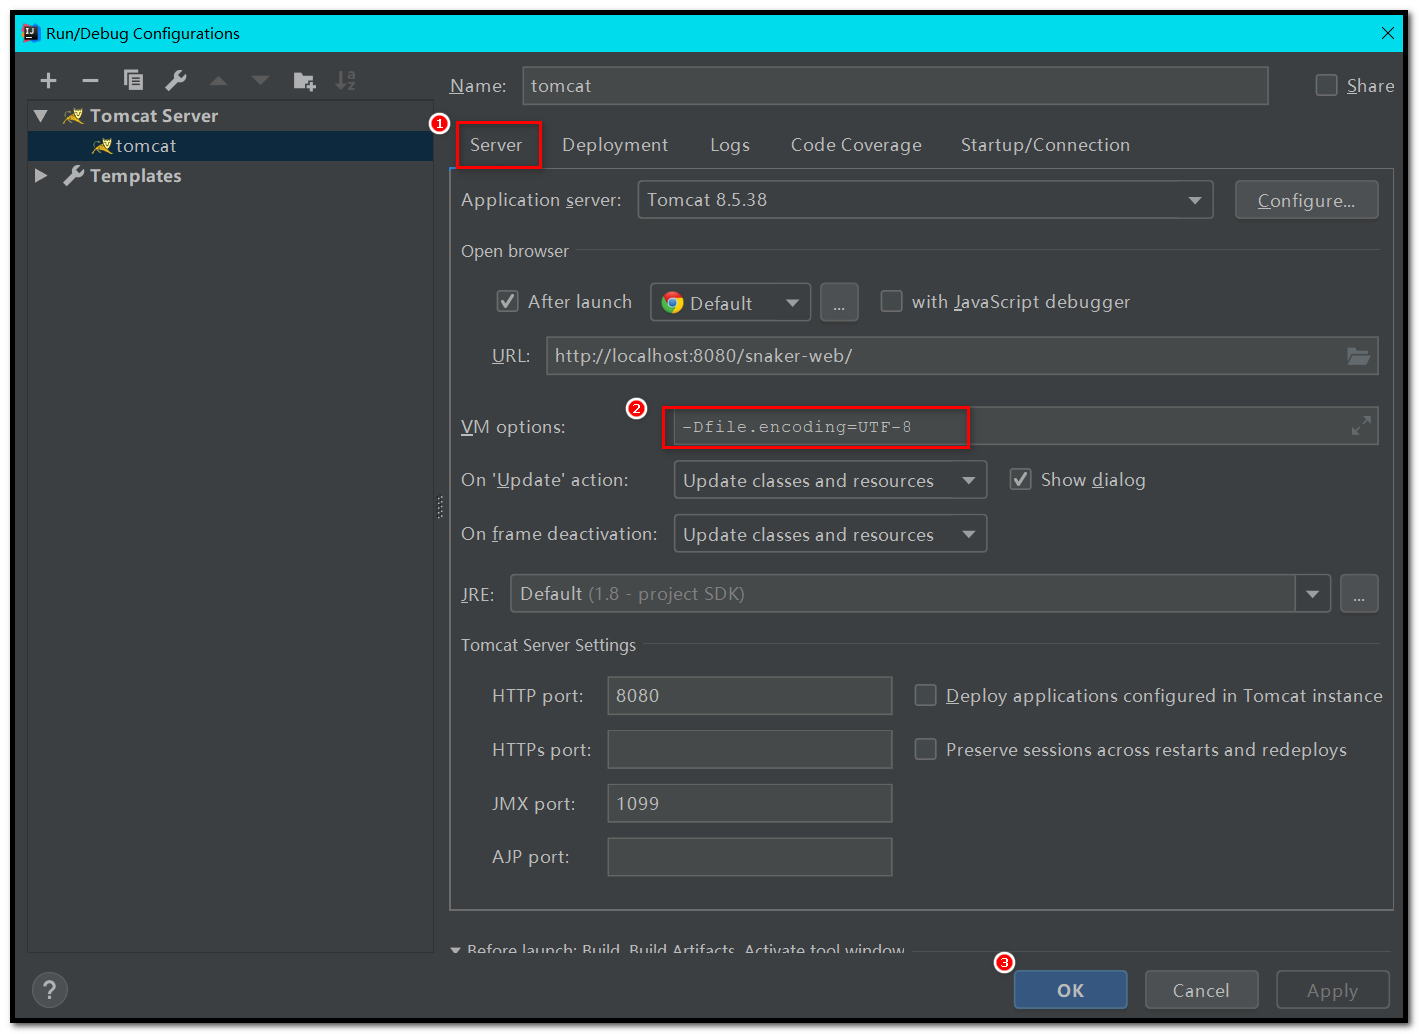Screen dimensions: 1419x1034
Task: Select the tomcat configuration in the tree
Action: point(231,146)
